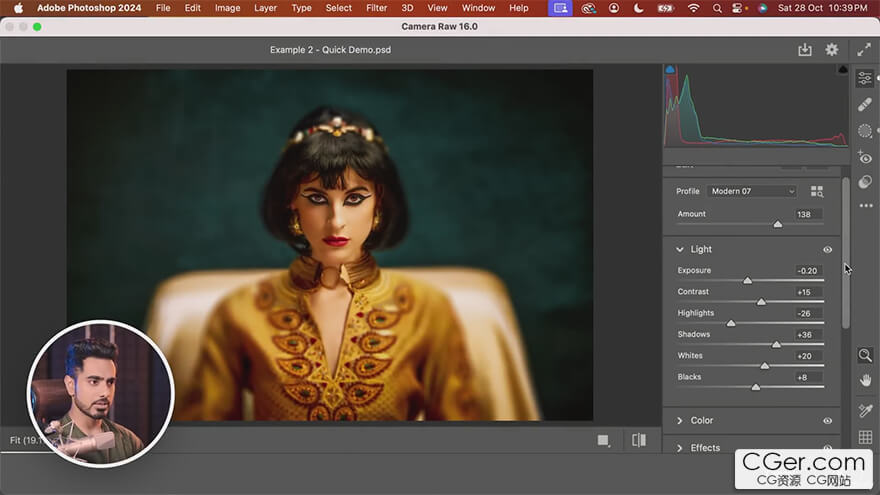Click the battery status icon
The width and height of the screenshot is (880, 495).
point(665,8)
